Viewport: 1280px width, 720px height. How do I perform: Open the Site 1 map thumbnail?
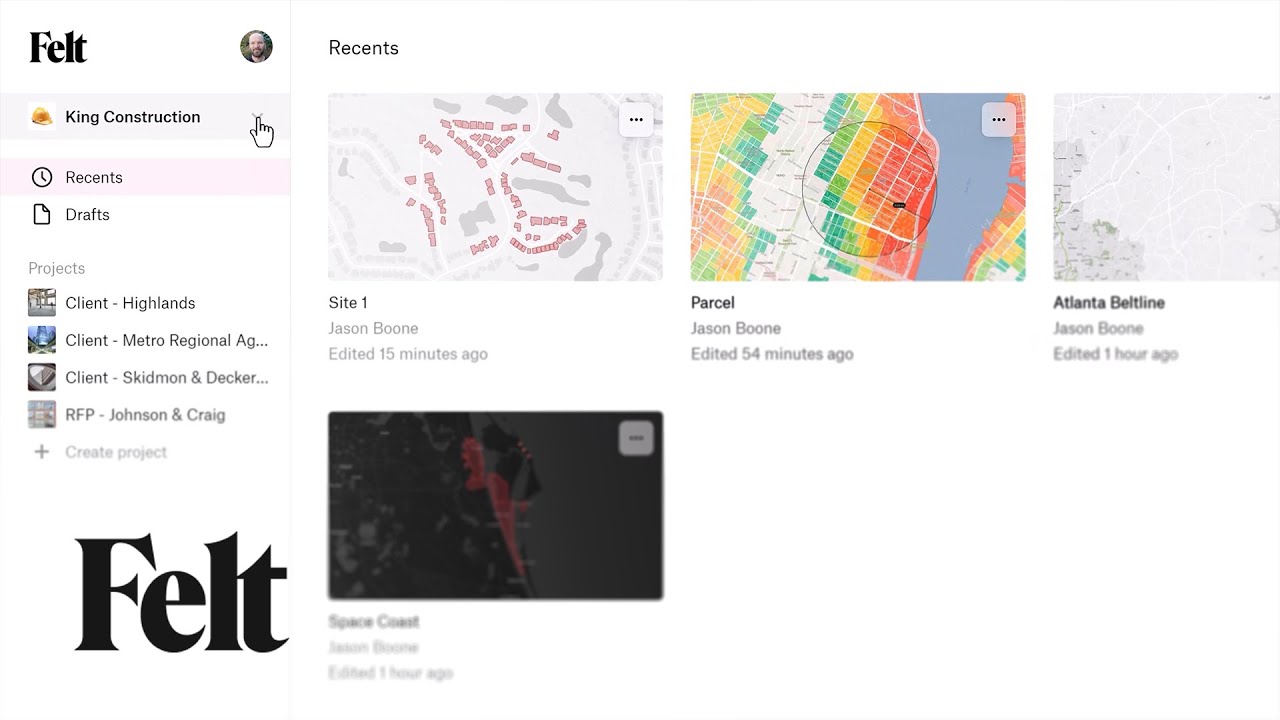point(495,187)
